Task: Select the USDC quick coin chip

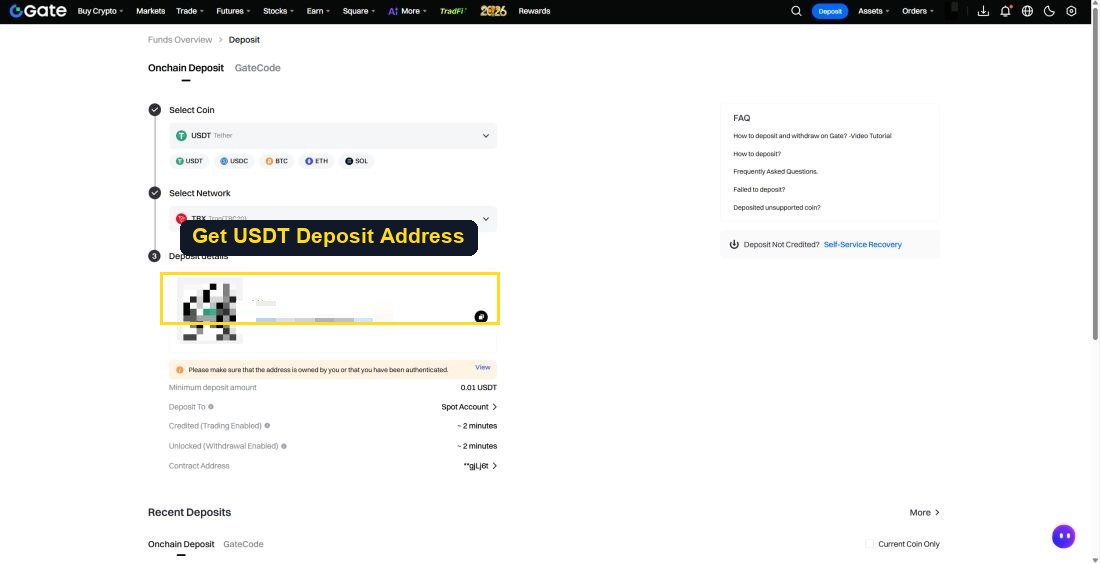Action: [234, 161]
